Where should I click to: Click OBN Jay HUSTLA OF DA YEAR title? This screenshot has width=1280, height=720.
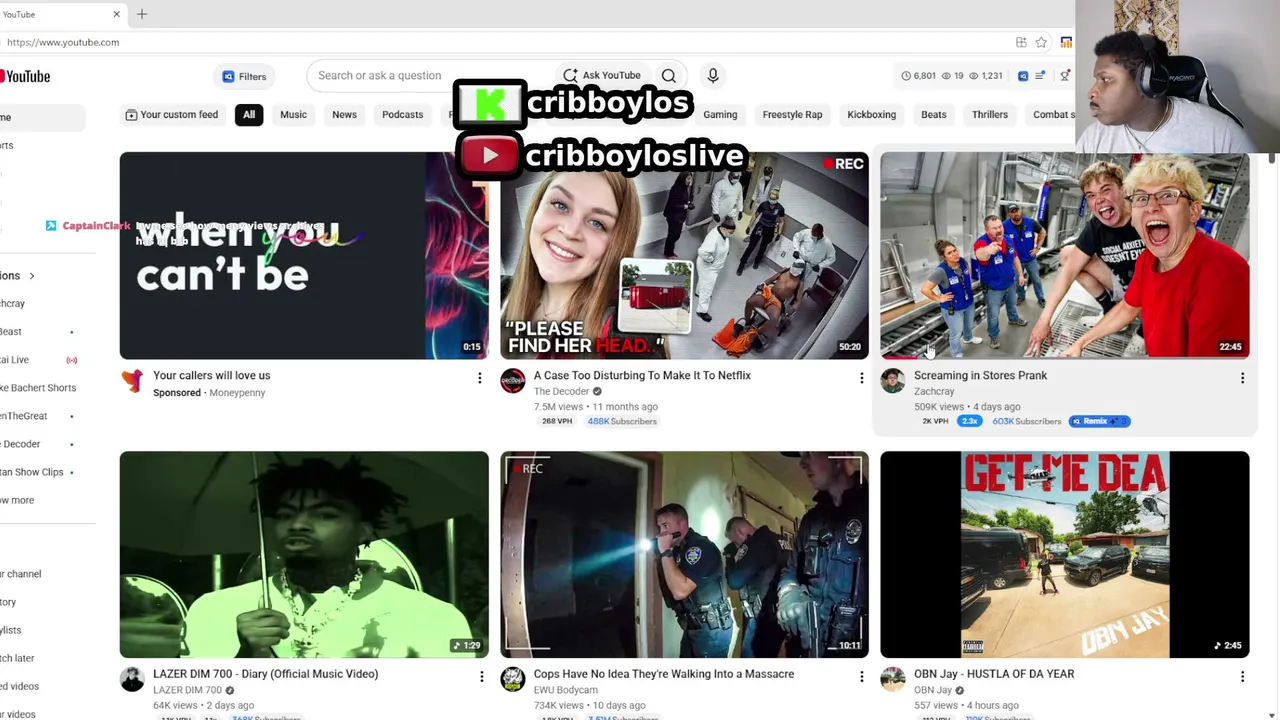click(x=994, y=674)
